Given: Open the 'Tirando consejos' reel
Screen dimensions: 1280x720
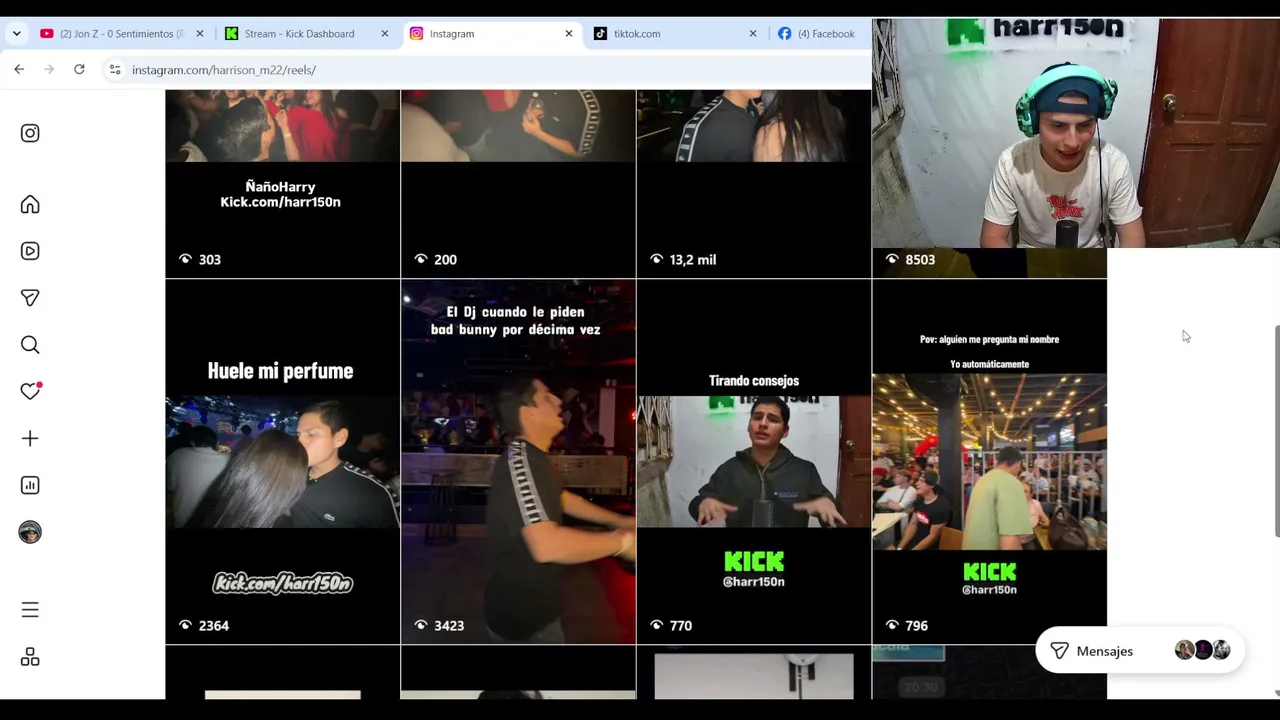Looking at the screenshot, I should point(754,462).
